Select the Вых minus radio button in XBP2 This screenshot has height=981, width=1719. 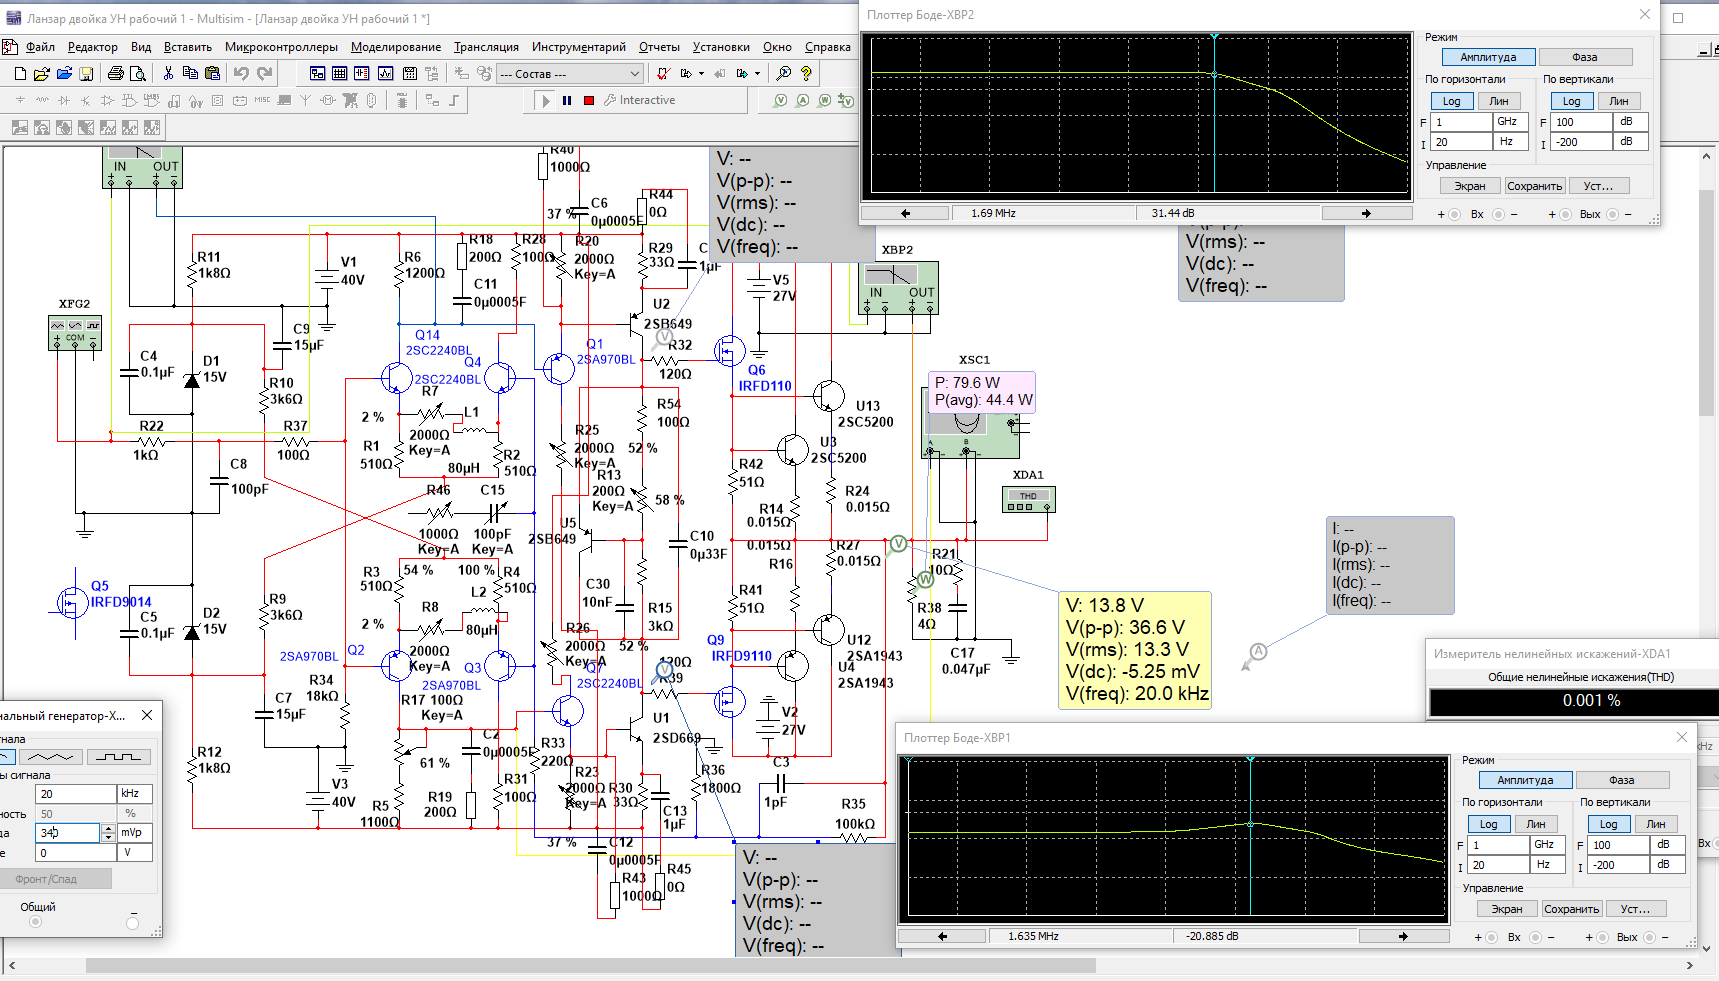point(1612,215)
